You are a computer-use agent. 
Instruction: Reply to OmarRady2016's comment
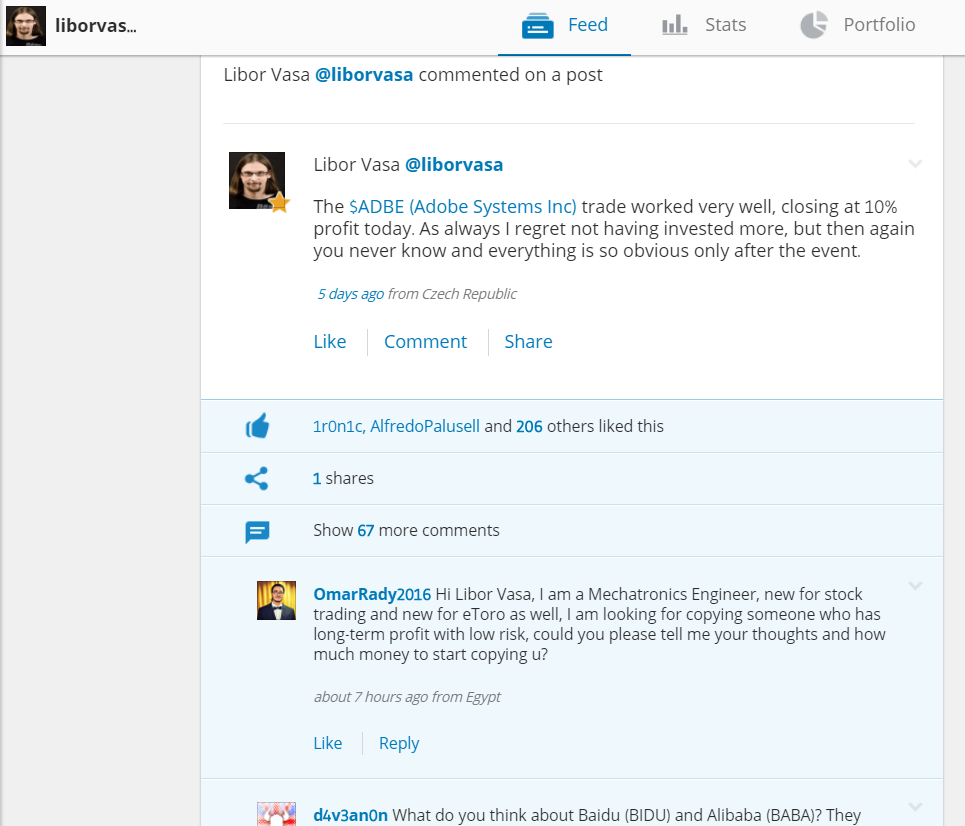(398, 743)
